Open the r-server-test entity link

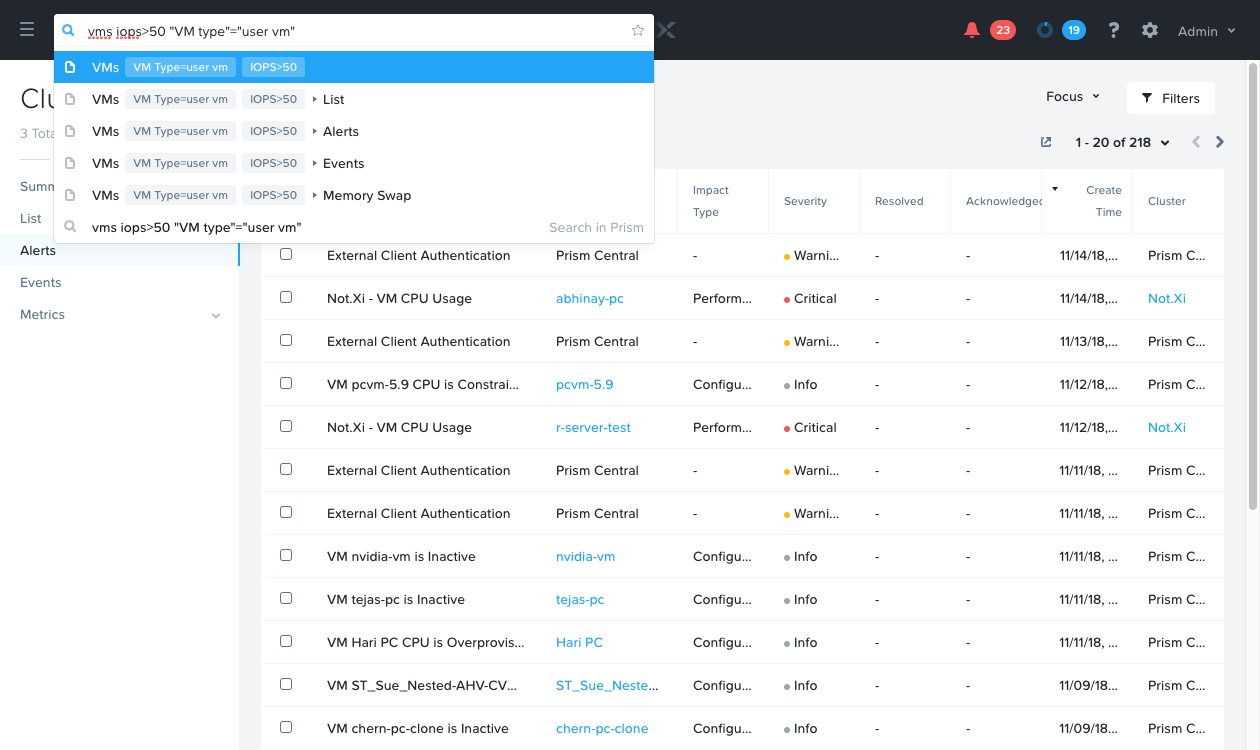pyautogui.click(x=593, y=427)
